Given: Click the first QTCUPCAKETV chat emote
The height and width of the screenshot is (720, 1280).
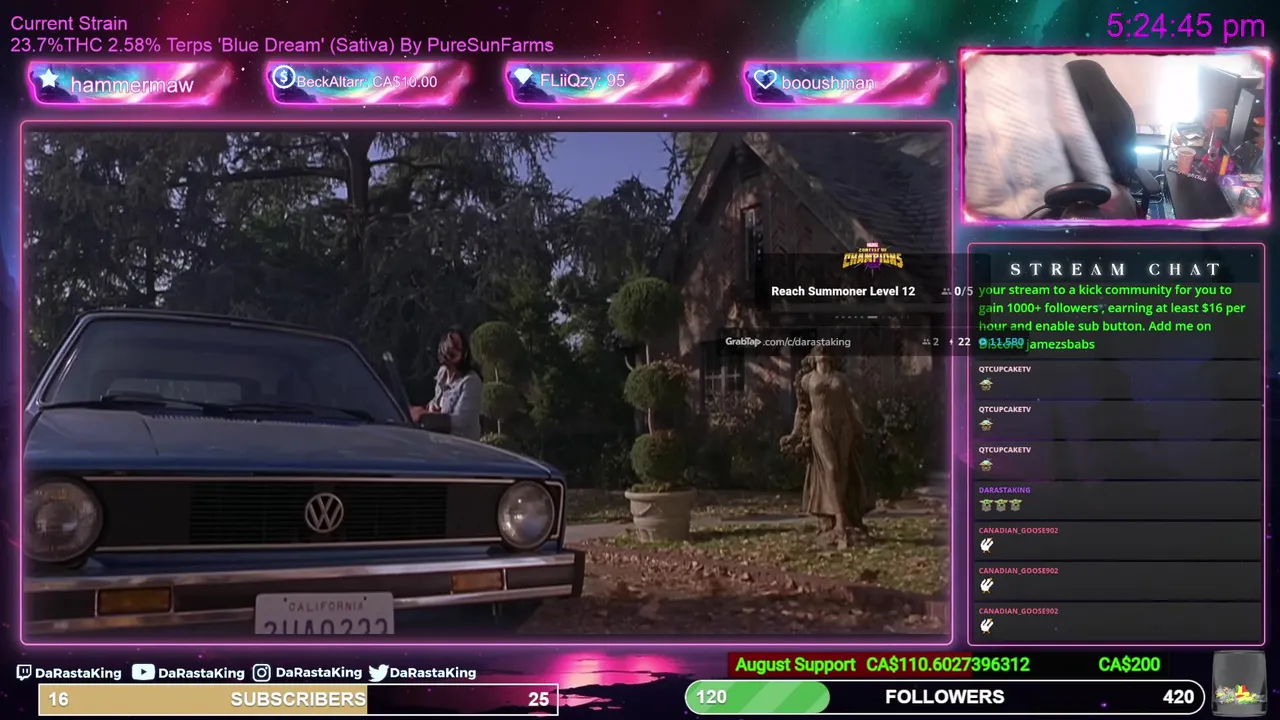Looking at the screenshot, I should tap(986, 385).
